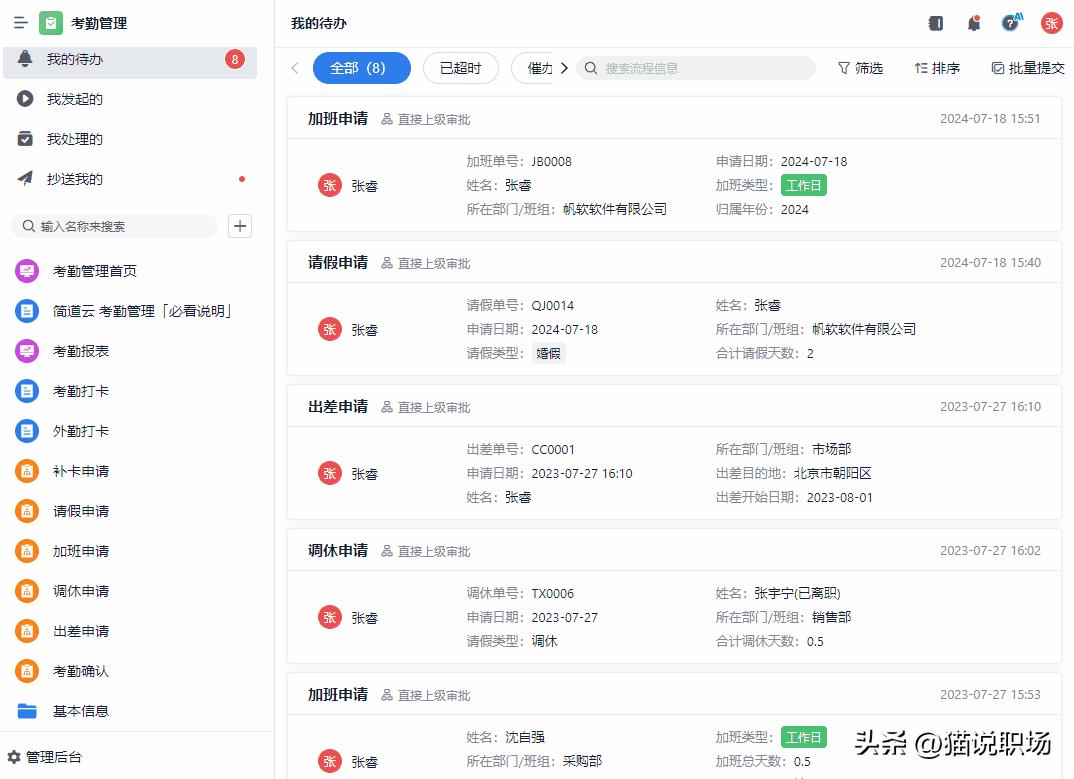Open 请假申请 workflow icon in sidebar
Screen dimensions: 1074x779
pyautogui.click(x=27, y=511)
